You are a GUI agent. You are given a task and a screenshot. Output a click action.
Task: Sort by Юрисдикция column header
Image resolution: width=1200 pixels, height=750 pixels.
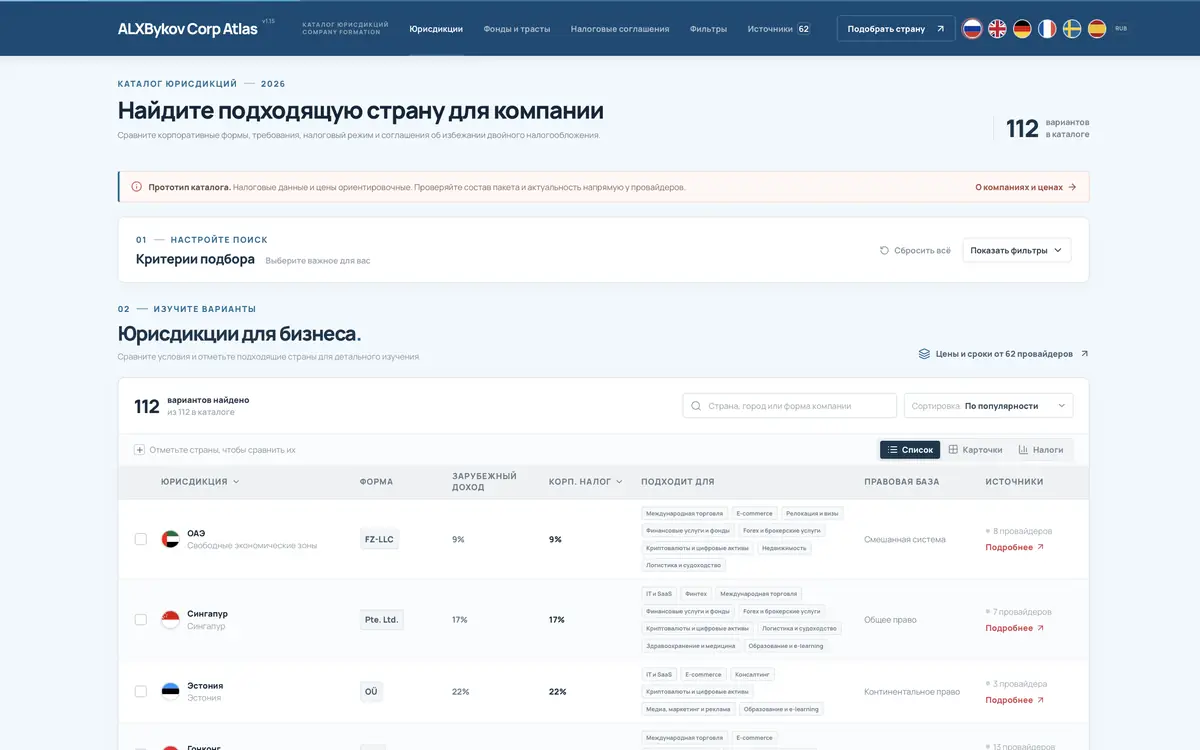tap(200, 482)
